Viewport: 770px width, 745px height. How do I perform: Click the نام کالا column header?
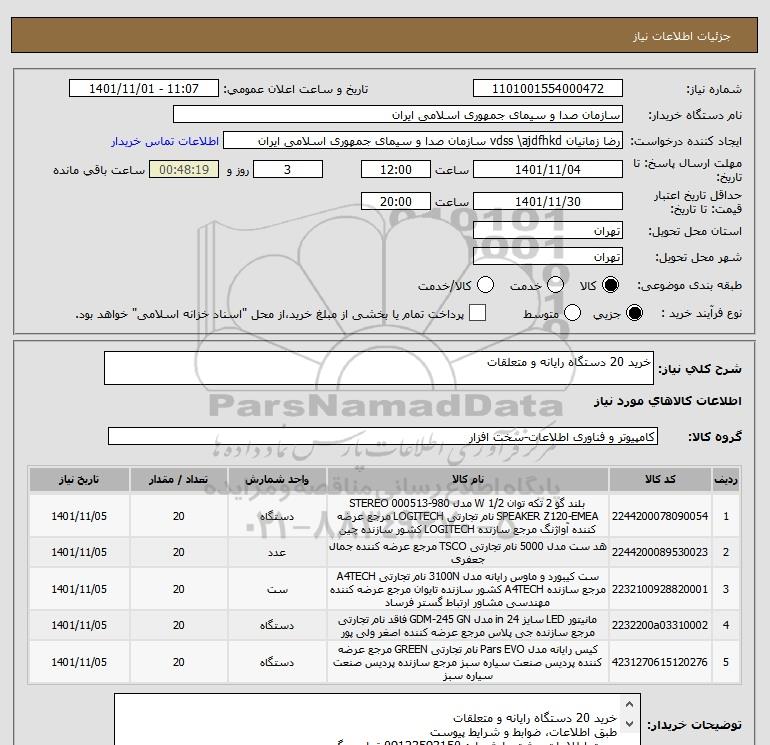(x=468, y=479)
